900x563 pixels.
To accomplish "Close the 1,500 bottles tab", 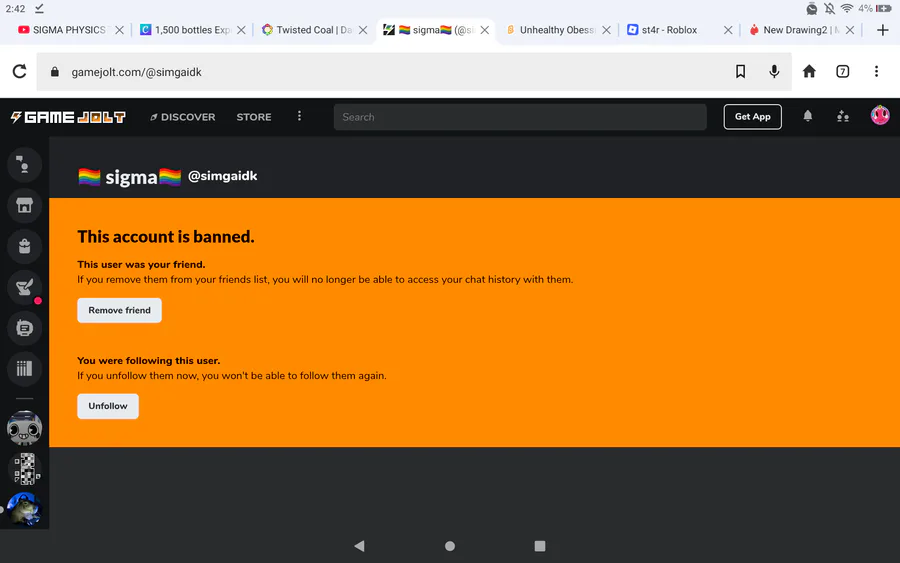I will [x=241, y=30].
